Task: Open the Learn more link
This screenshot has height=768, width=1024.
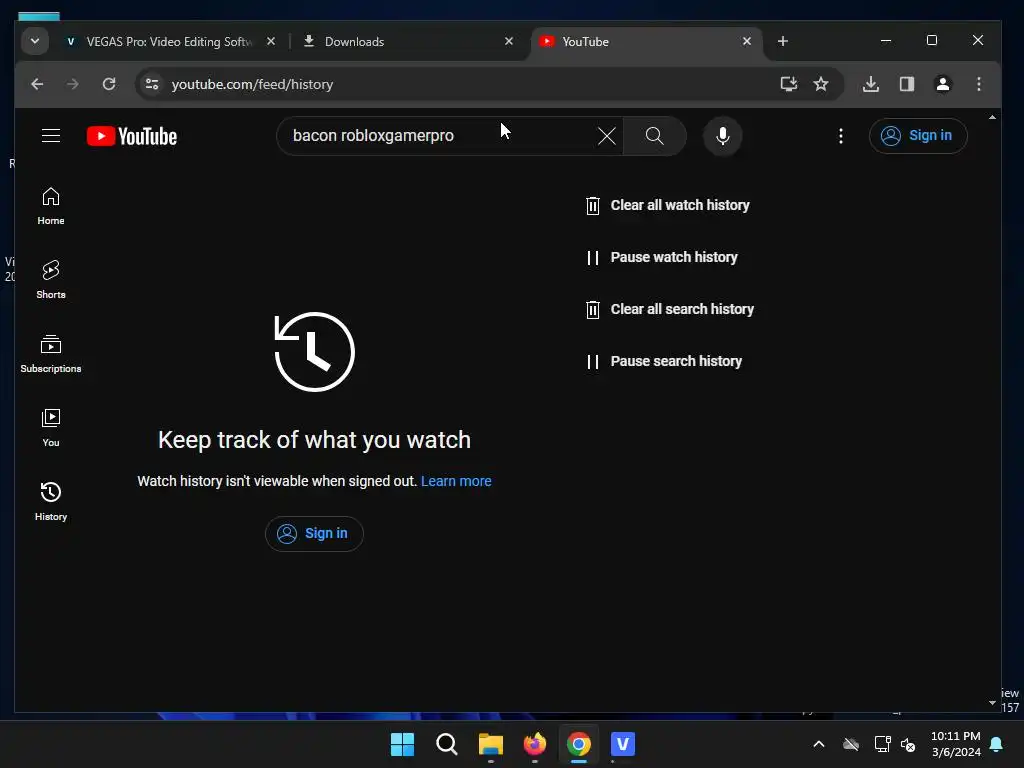Action: (456, 481)
